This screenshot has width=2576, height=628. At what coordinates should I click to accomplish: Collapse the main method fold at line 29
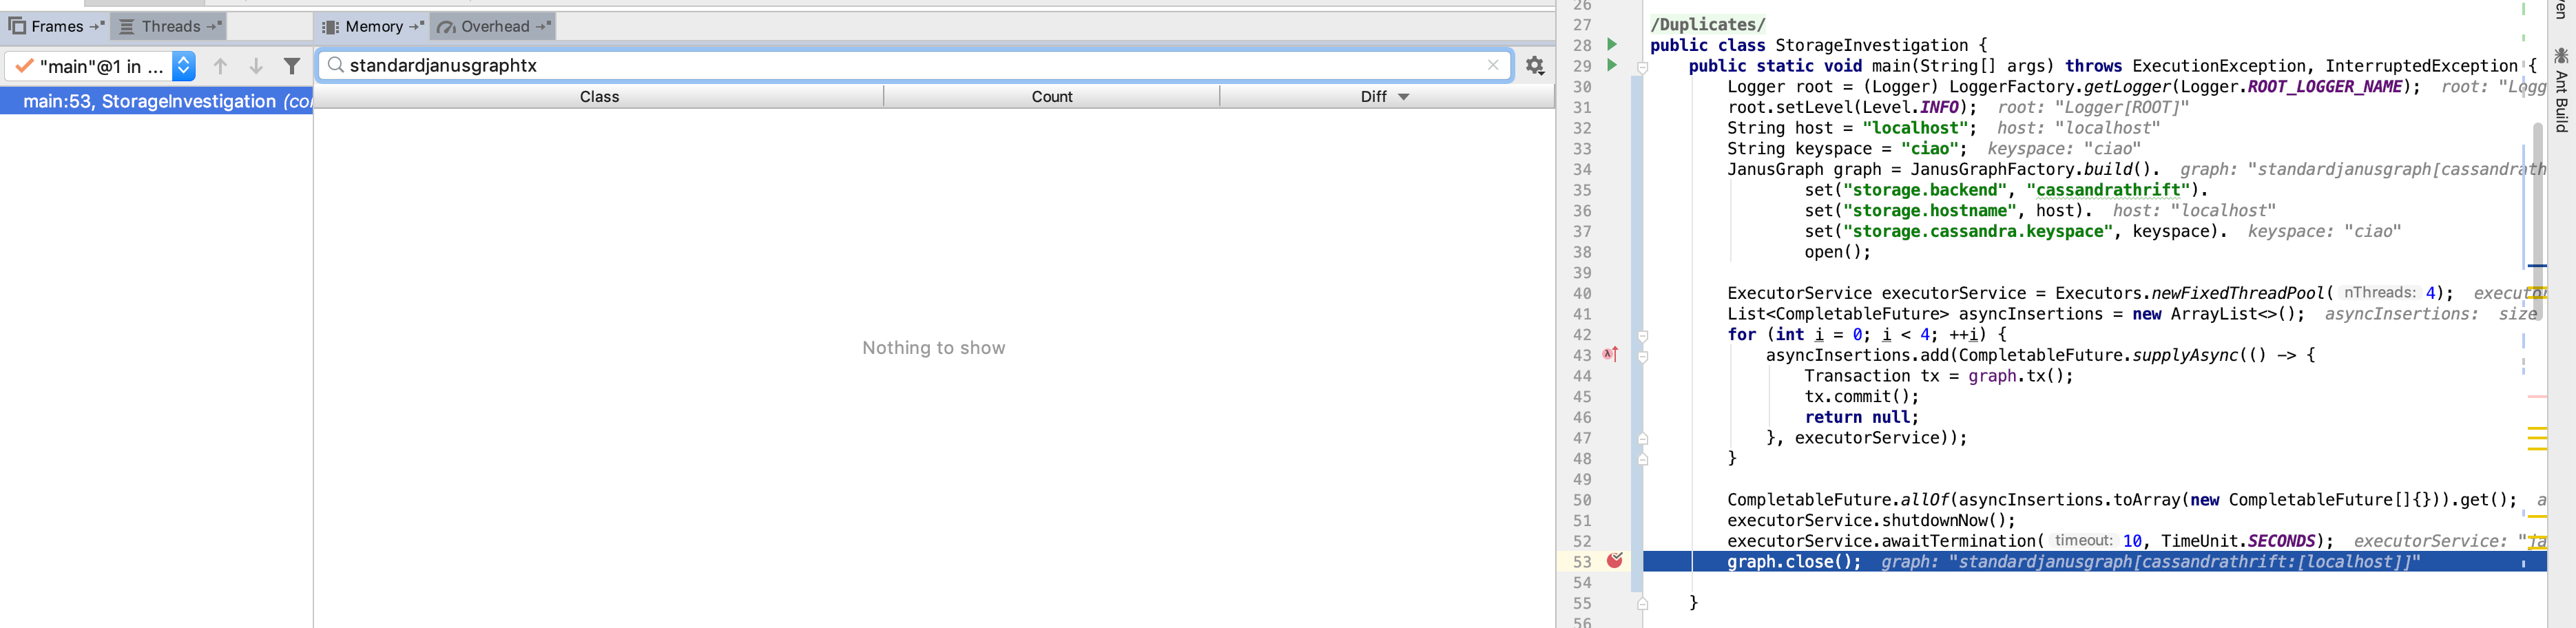[1642, 68]
